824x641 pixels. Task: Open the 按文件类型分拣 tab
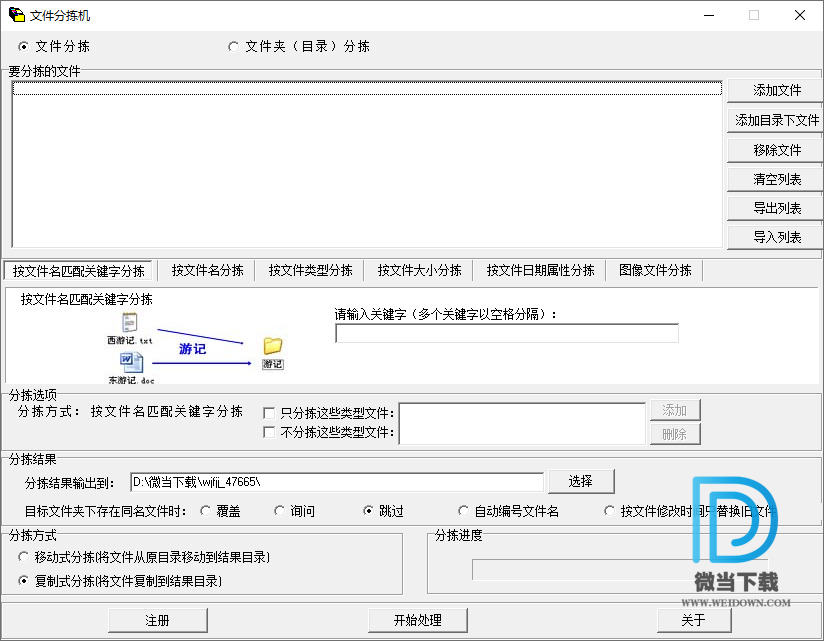pos(310,270)
